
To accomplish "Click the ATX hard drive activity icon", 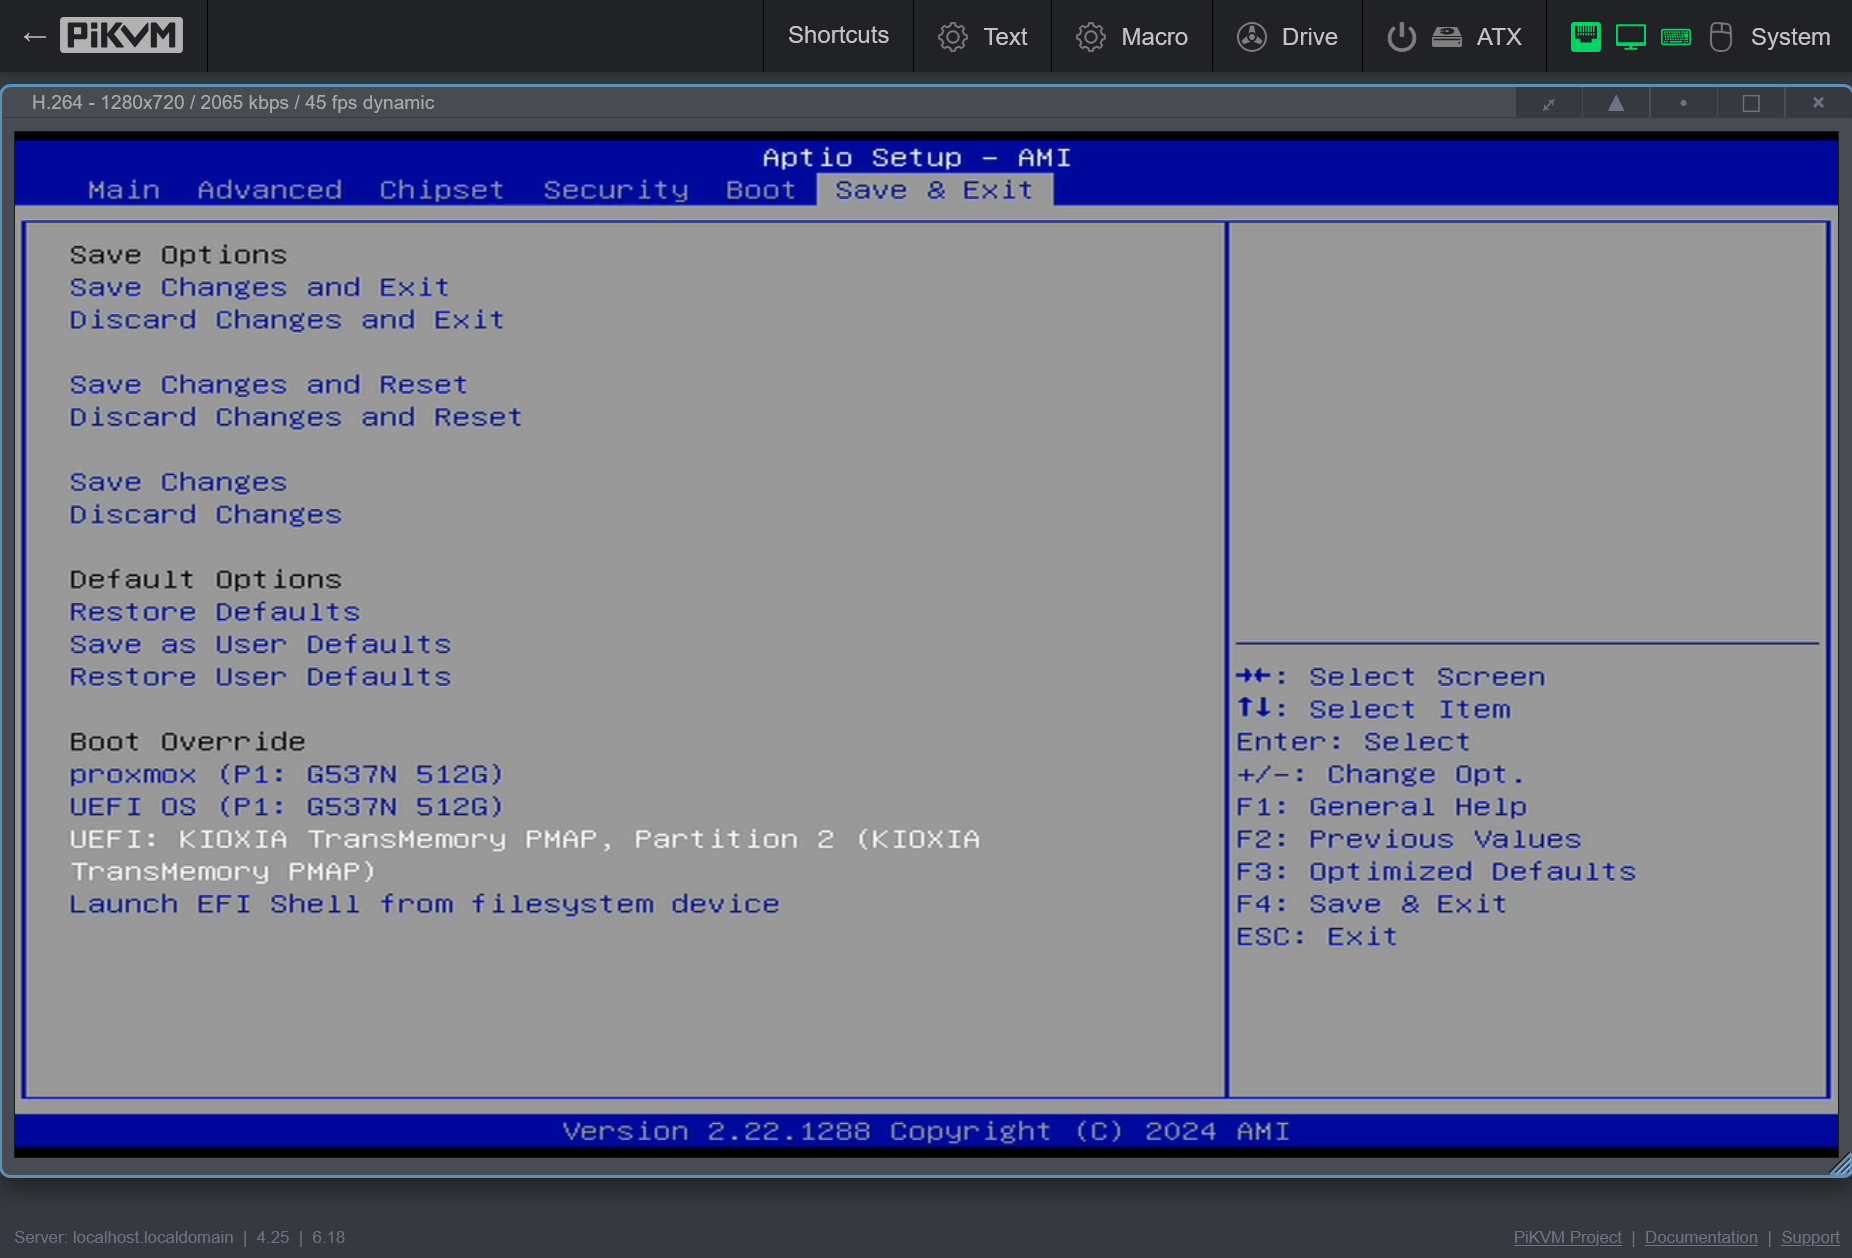I will click(x=1446, y=37).
